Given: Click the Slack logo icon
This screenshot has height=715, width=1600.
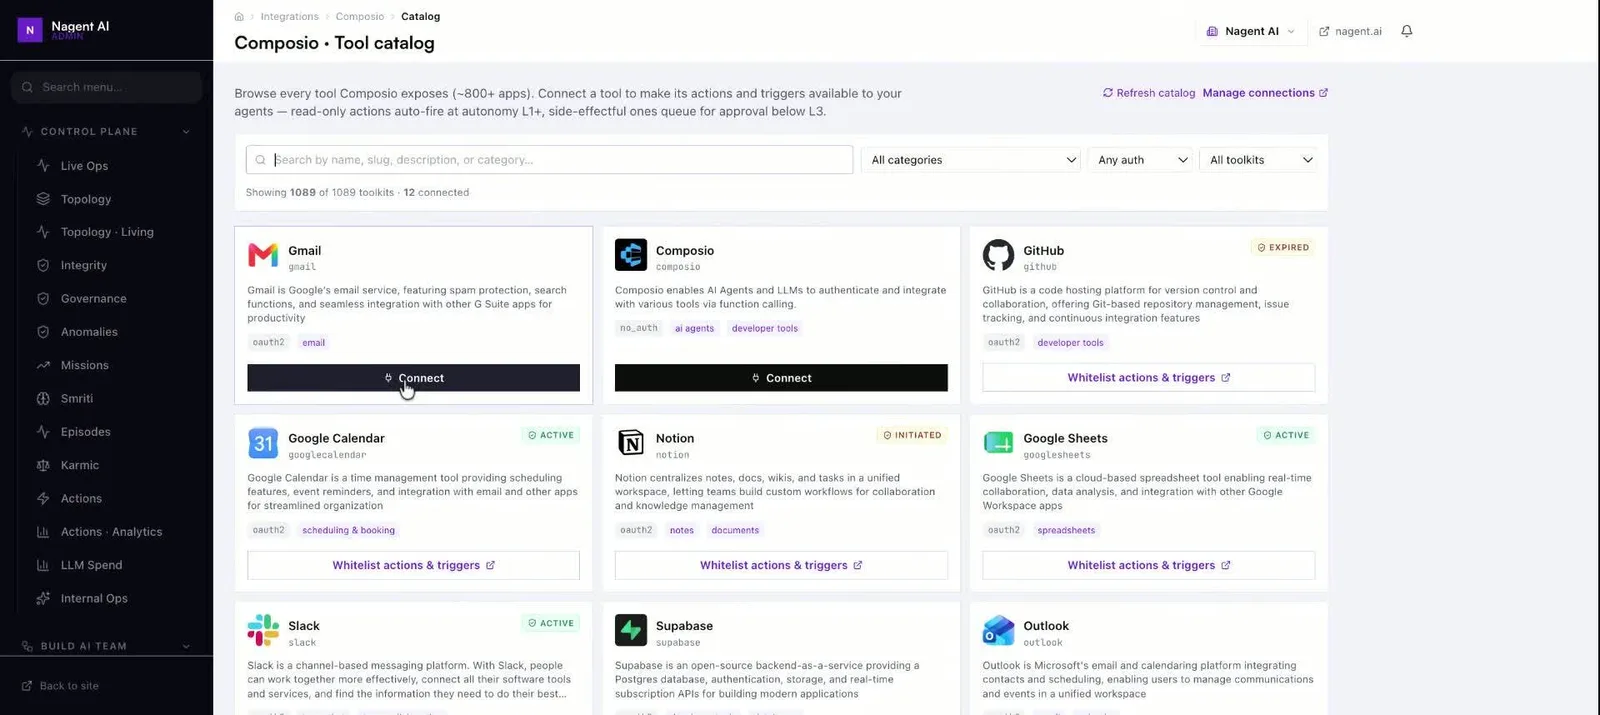Looking at the screenshot, I should (x=263, y=630).
